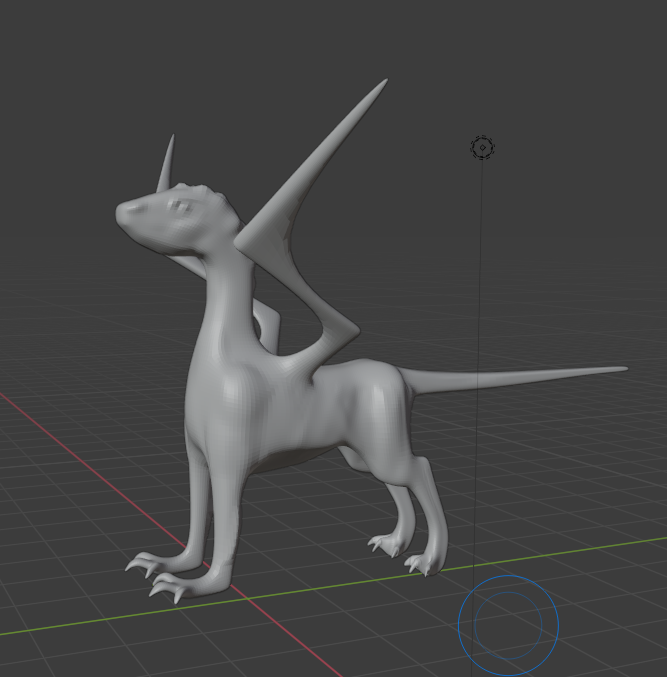The image size is (667, 677).
Task: Click the front foot claws nearest the camera
Action: tap(168, 590)
